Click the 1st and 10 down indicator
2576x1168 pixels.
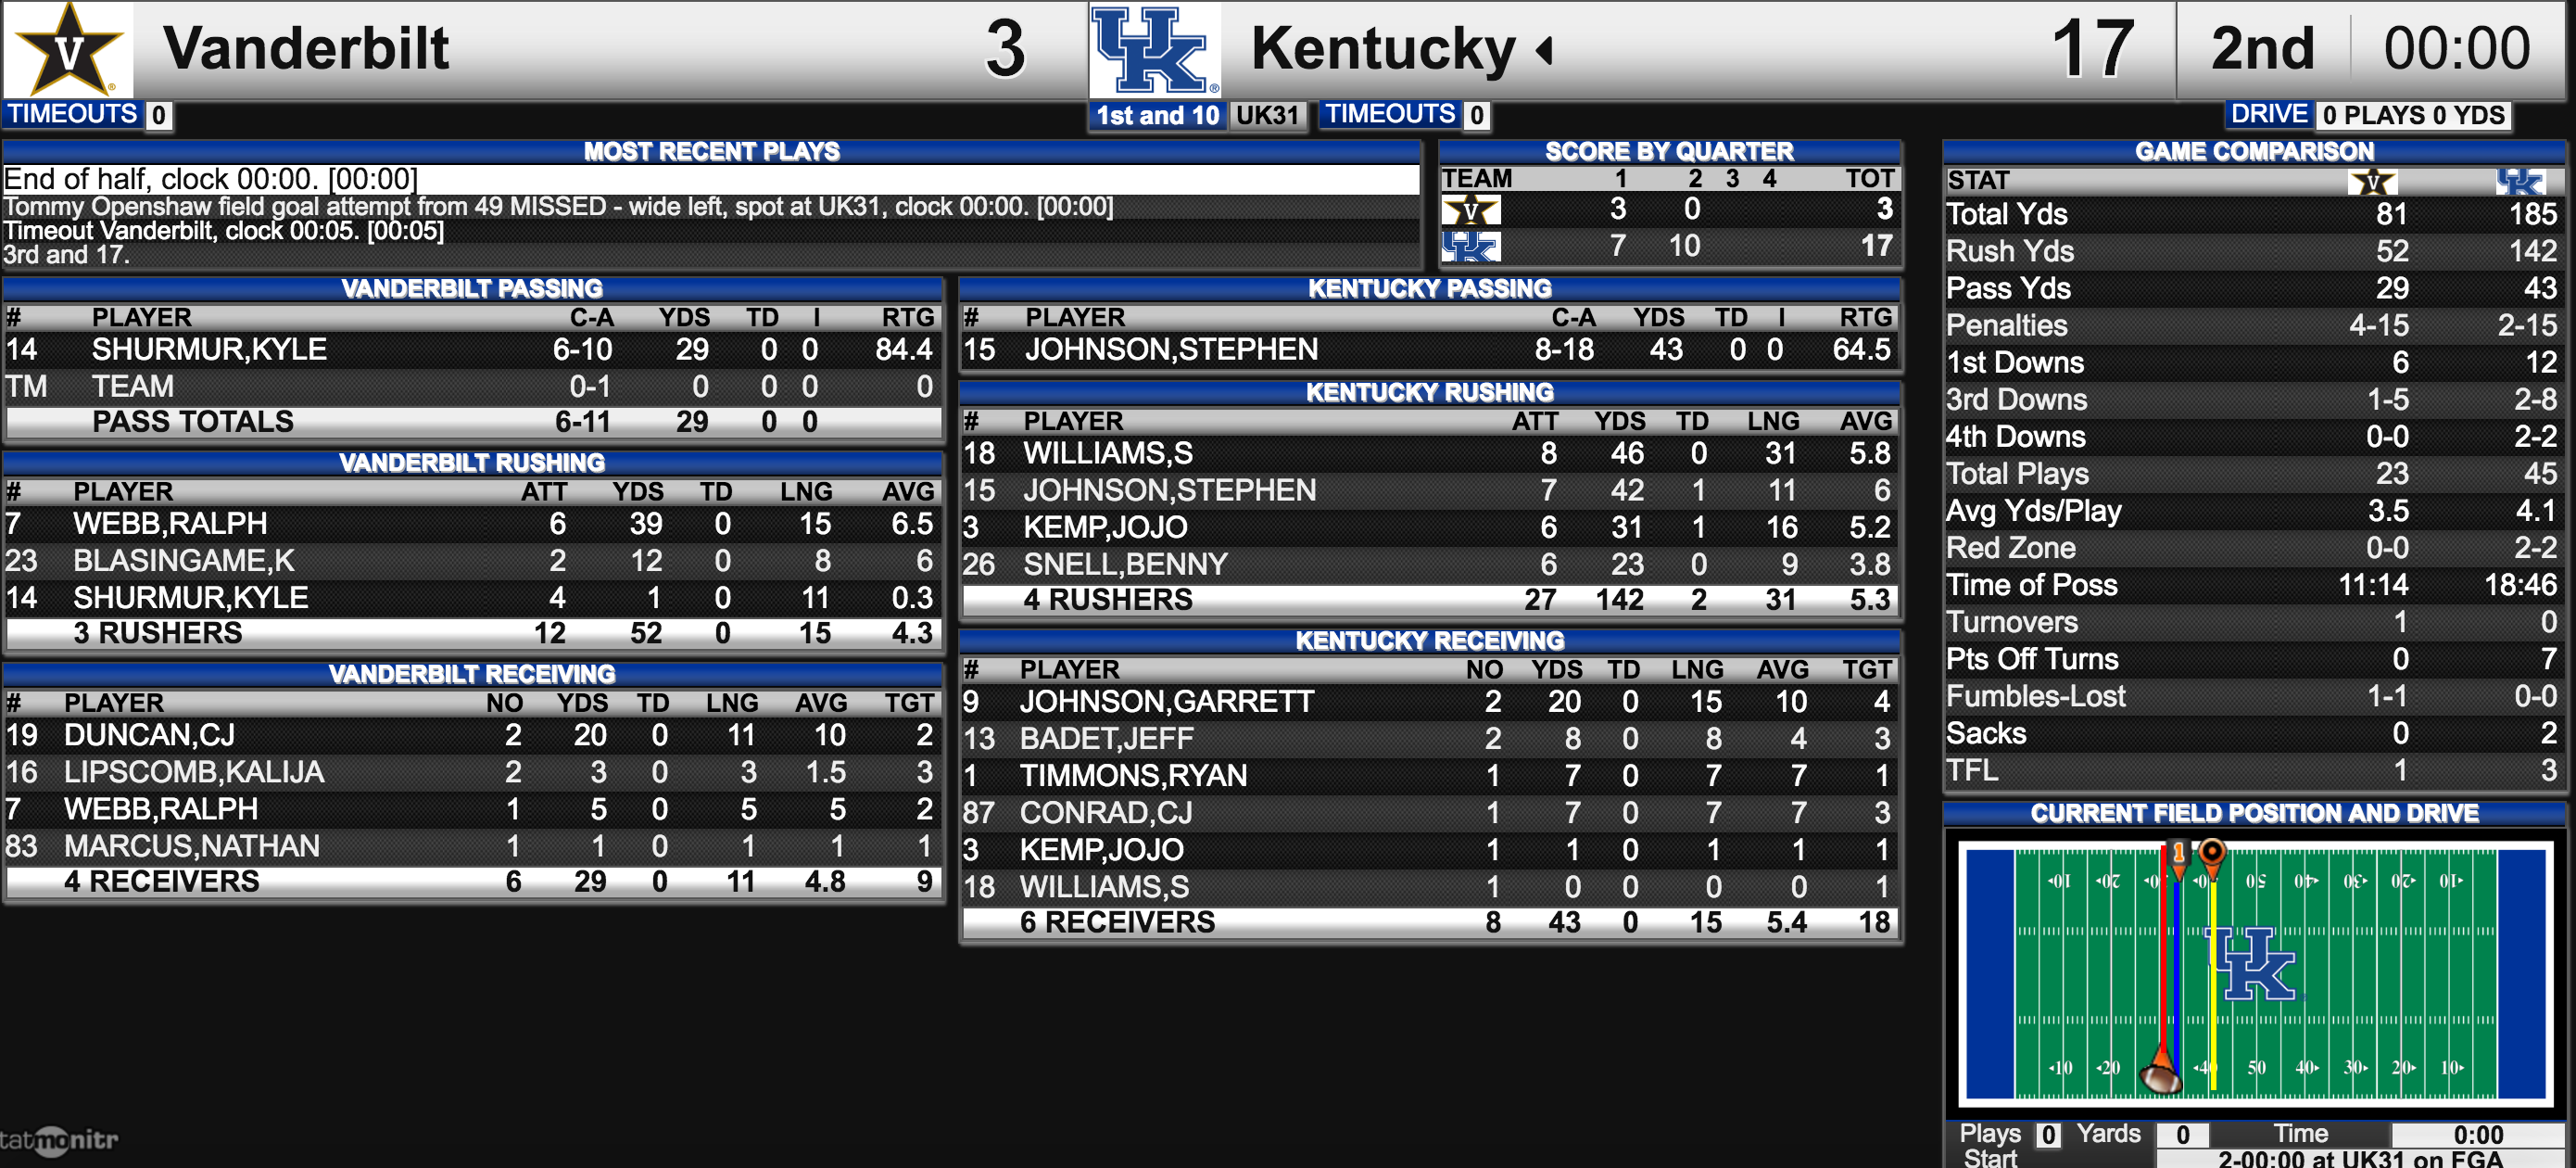1157,116
